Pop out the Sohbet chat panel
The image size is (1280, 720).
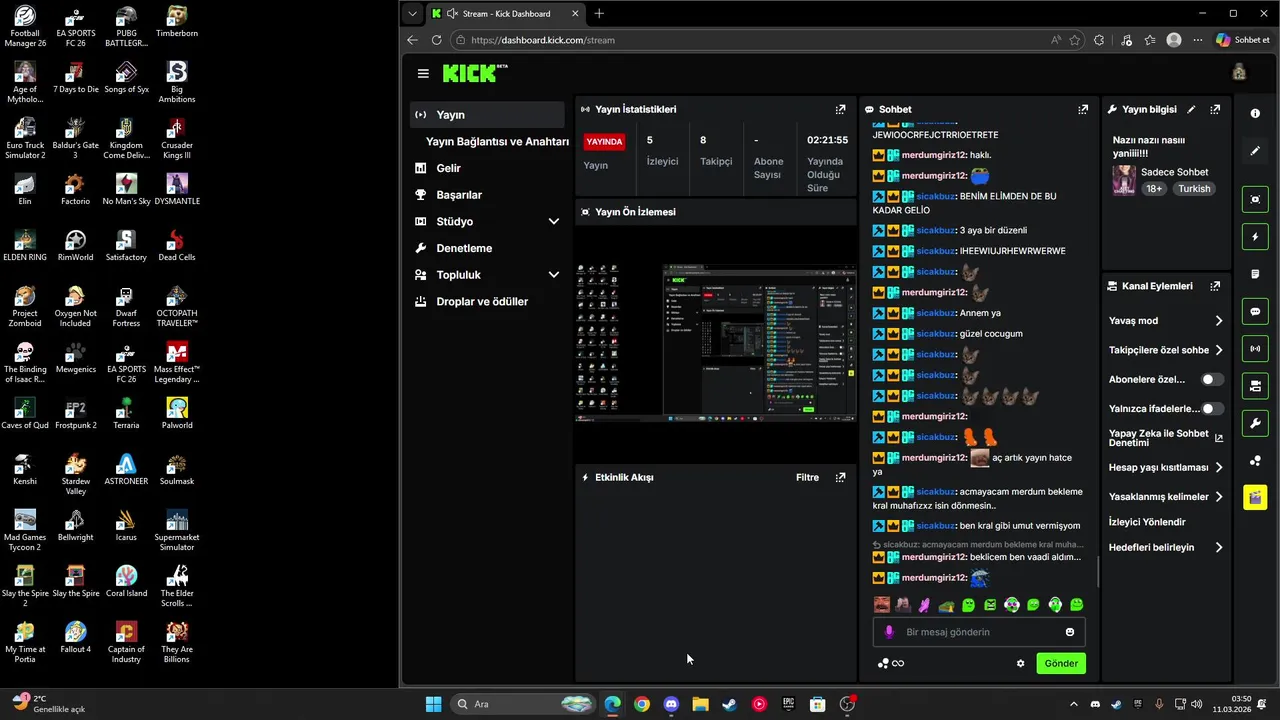coord(1083,109)
